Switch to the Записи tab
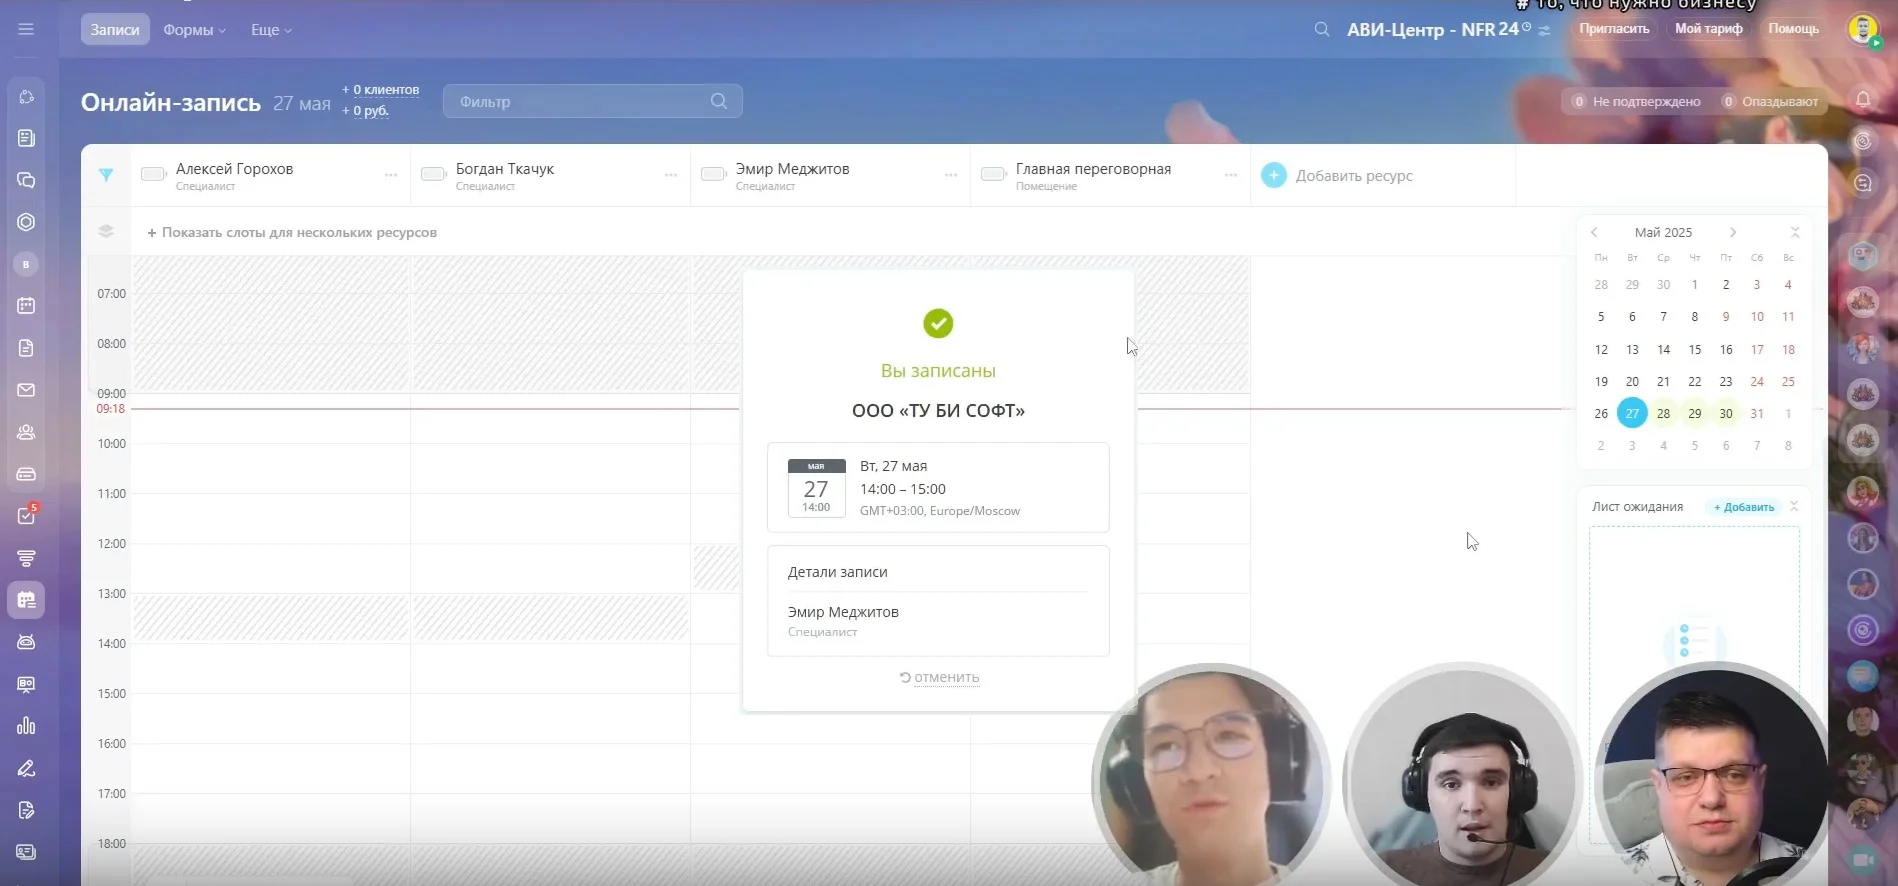1898x886 pixels. coord(115,30)
